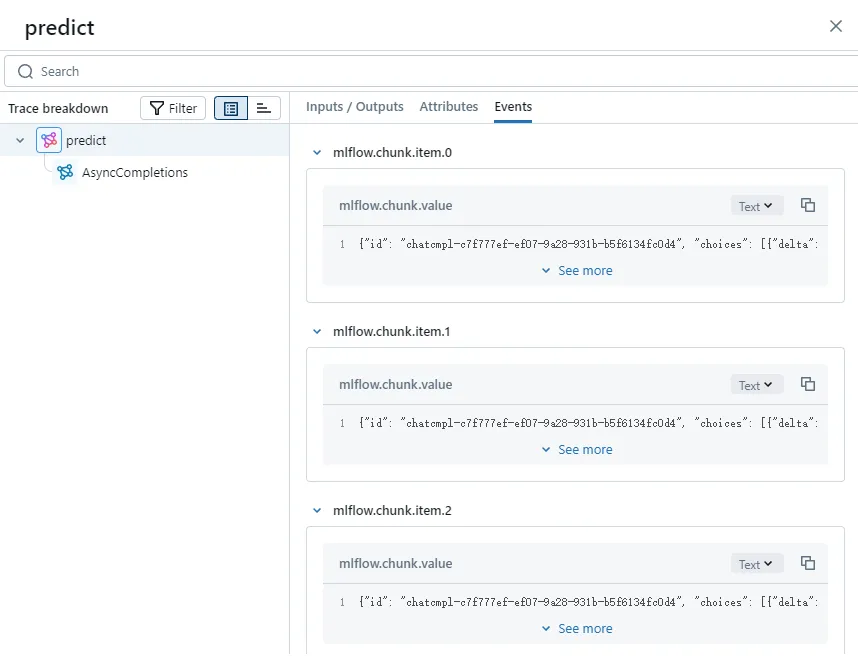Click mlflow.chunk.item.0 heading text
Image resolution: width=858 pixels, height=659 pixels.
392,153
